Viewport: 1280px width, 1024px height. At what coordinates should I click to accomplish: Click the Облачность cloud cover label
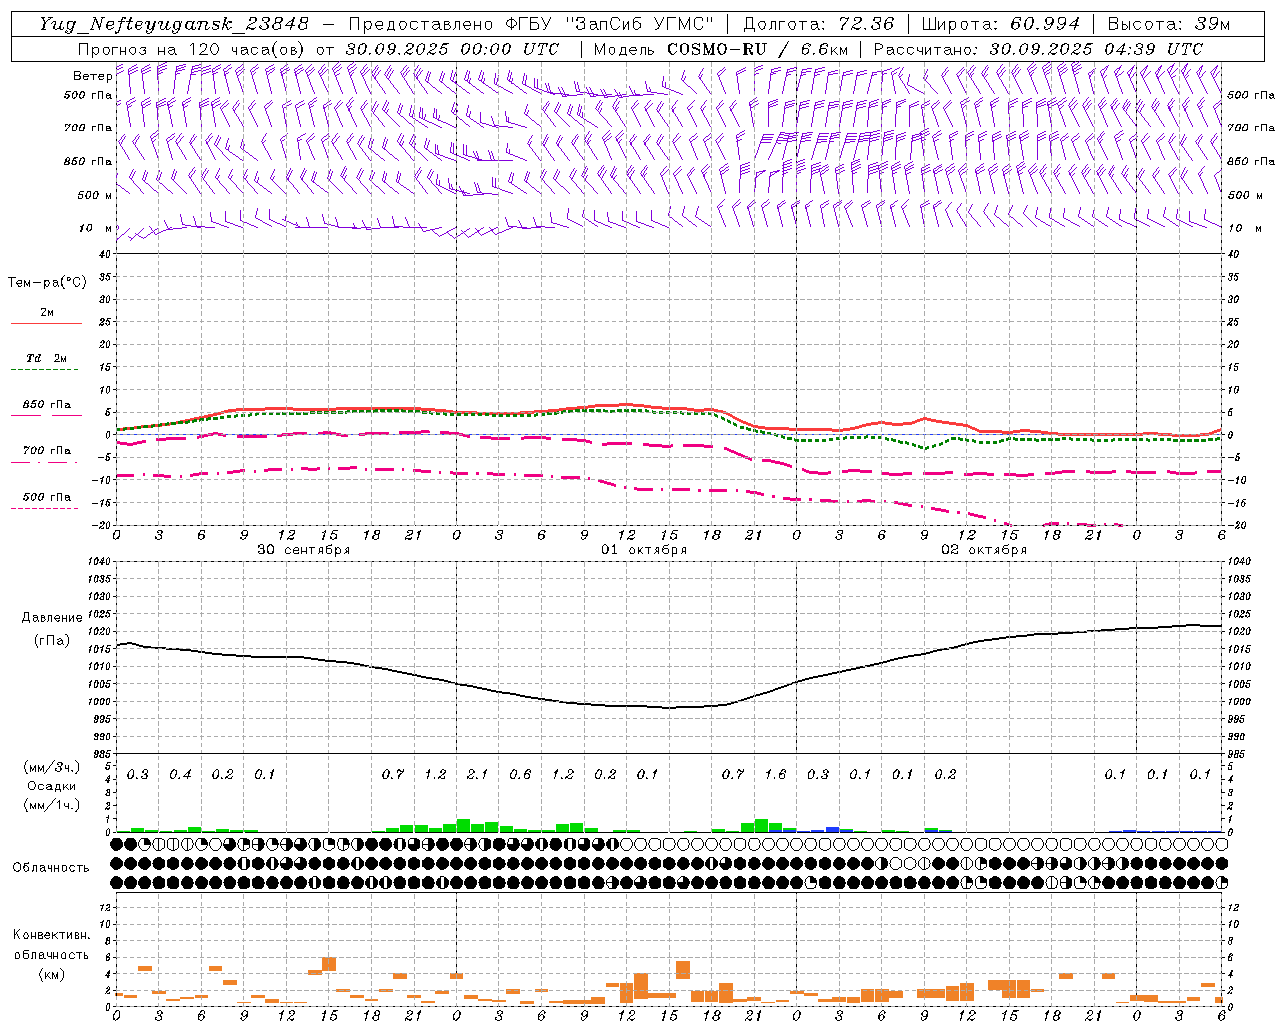pos(51,868)
